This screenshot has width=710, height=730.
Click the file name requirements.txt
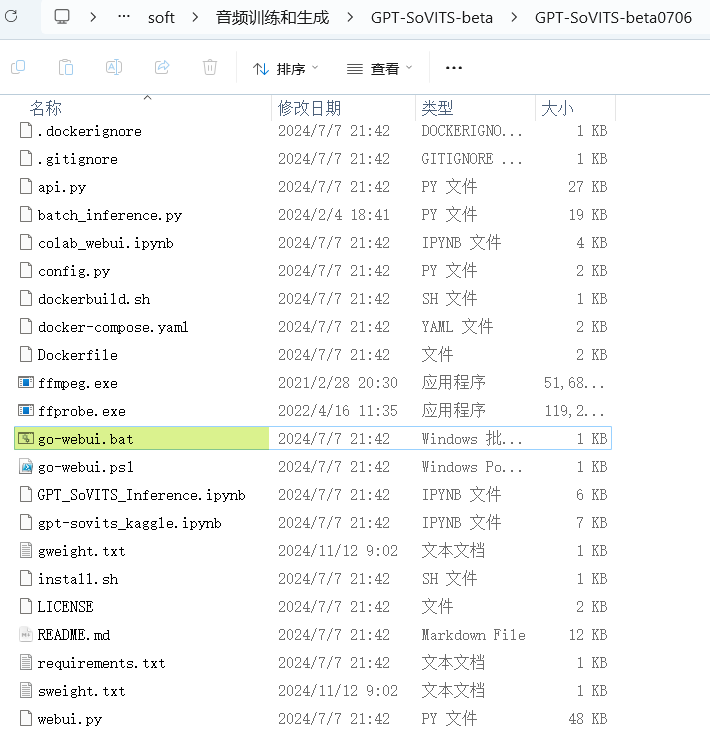point(101,663)
